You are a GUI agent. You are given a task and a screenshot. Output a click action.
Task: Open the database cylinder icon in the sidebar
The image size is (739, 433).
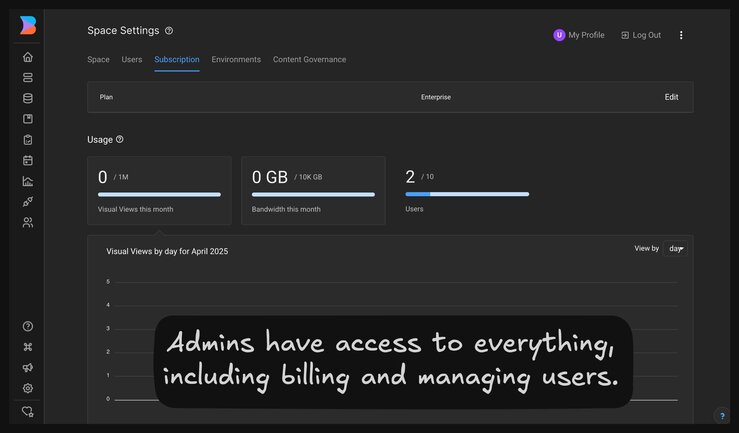click(28, 98)
